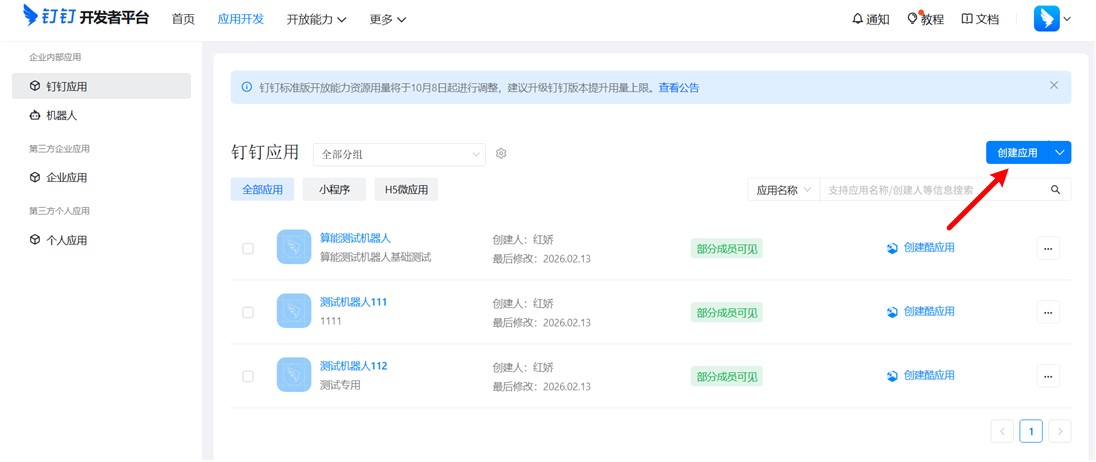
Task: Click the application search input field
Action: tap(930, 190)
